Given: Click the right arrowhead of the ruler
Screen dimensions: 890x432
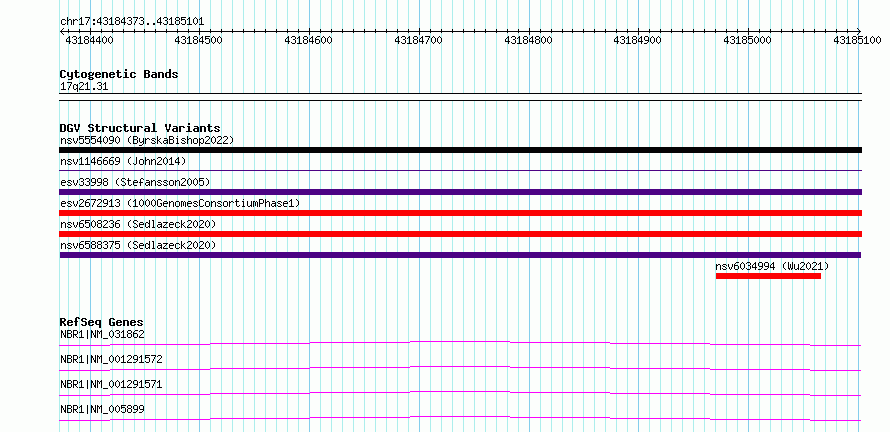Looking at the screenshot, I should point(859,31).
